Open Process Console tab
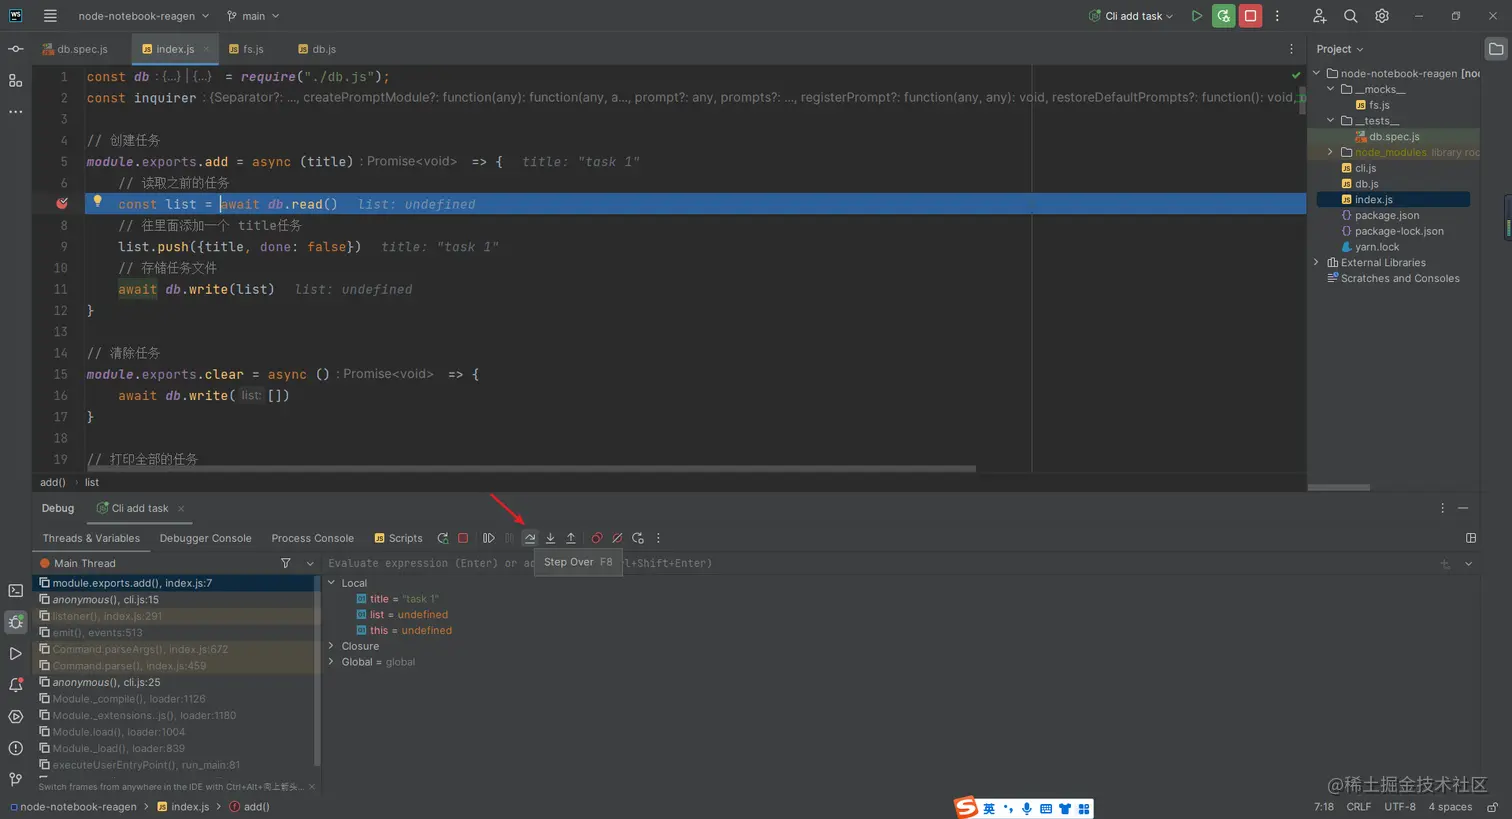Screen dimensions: 1512x819 pos(313,538)
